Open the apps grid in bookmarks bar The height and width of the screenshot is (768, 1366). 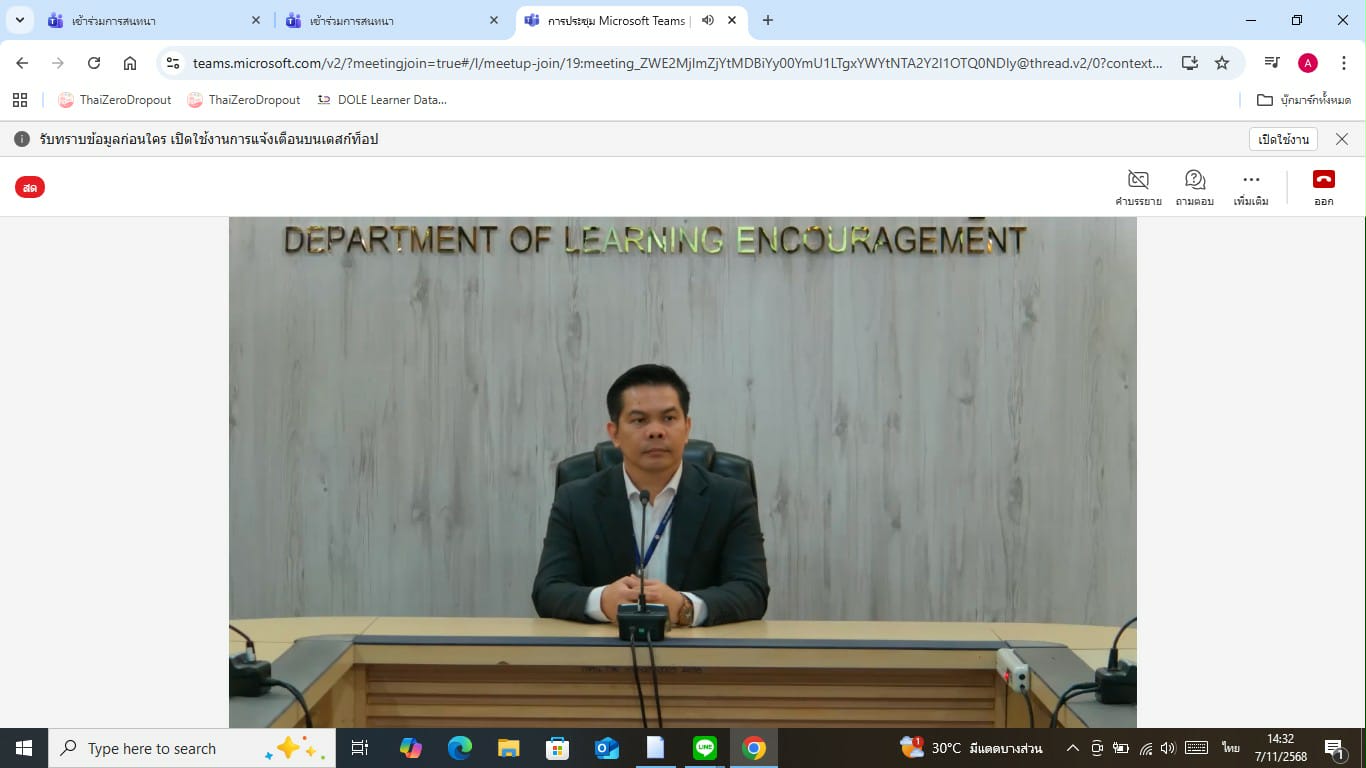click(x=20, y=100)
